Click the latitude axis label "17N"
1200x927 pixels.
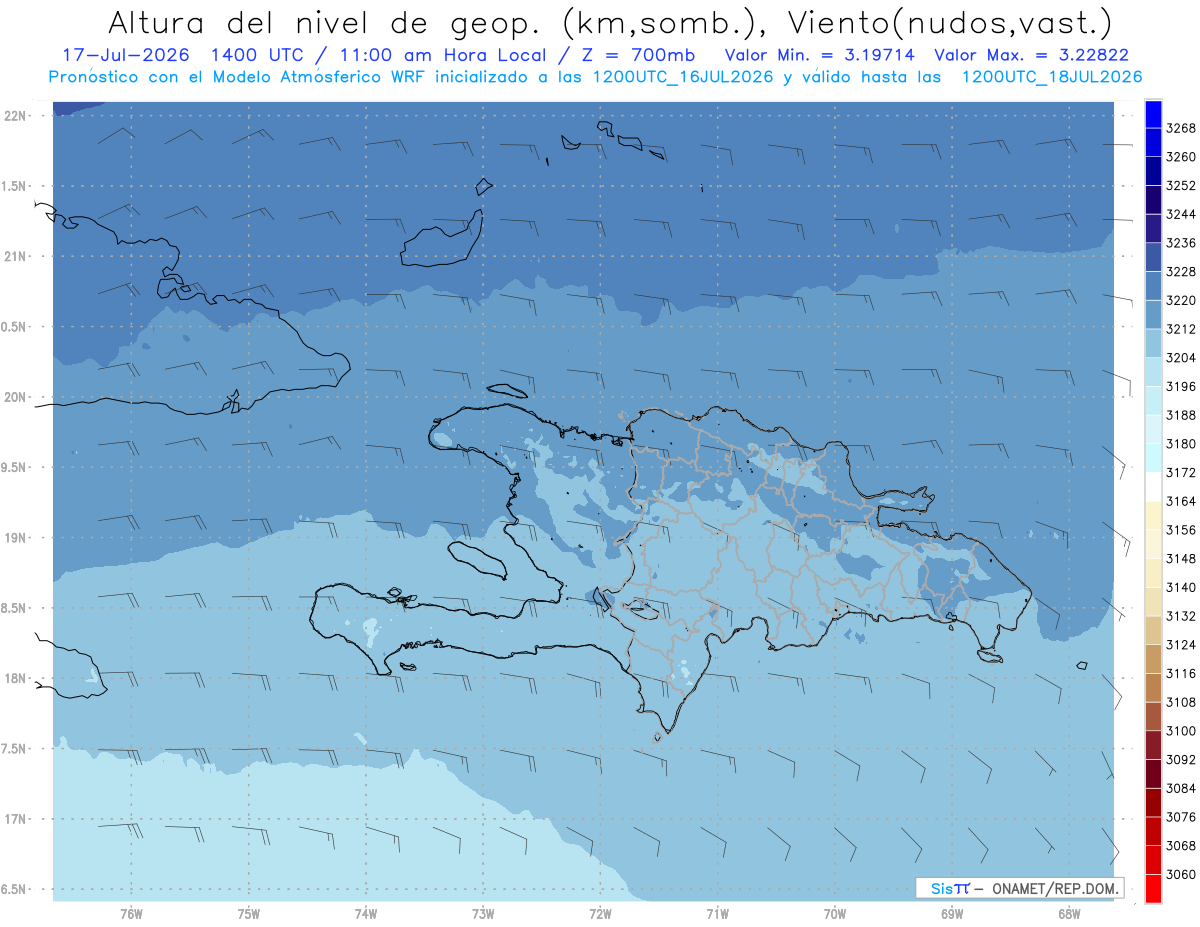[x=15, y=819]
